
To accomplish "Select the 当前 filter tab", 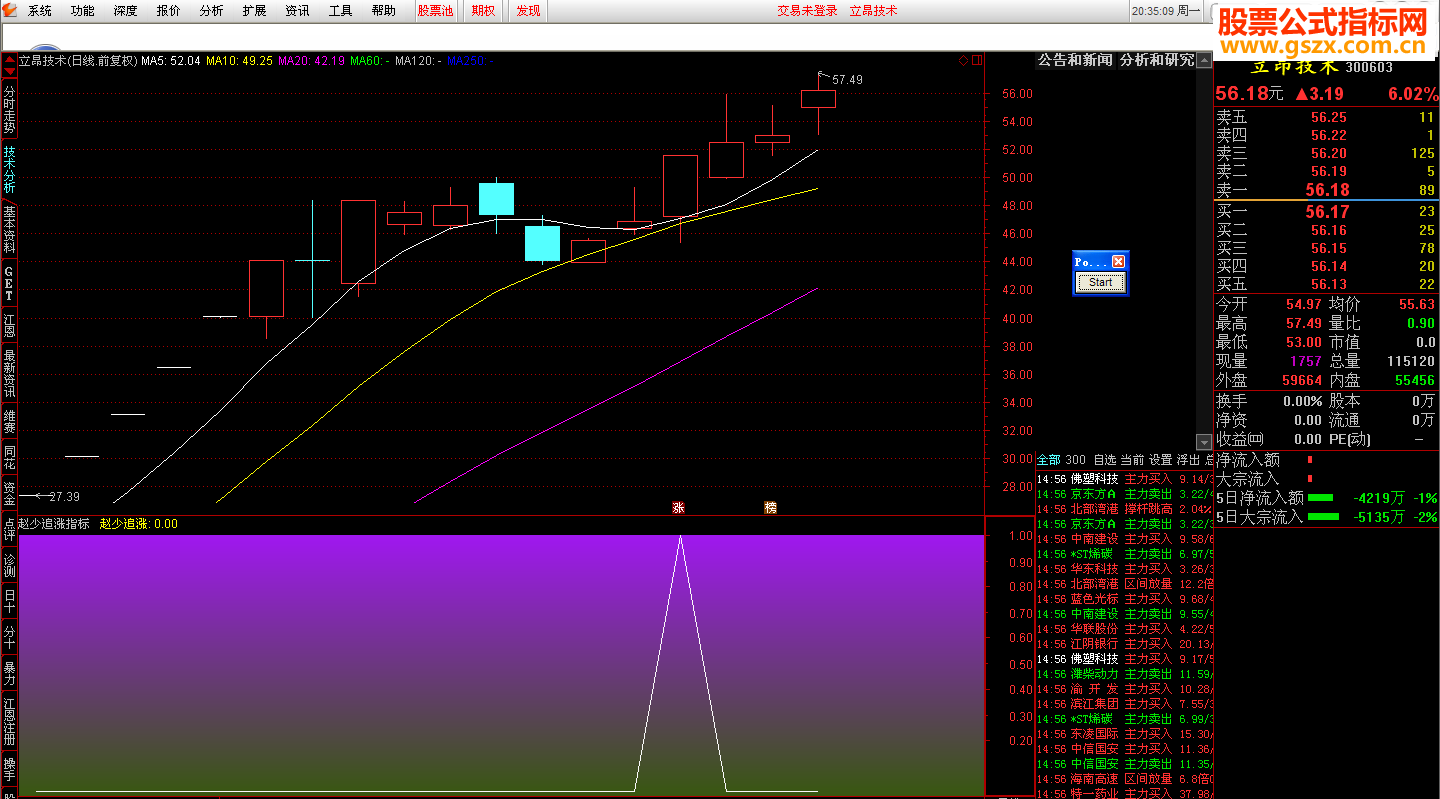I will pos(1132,460).
